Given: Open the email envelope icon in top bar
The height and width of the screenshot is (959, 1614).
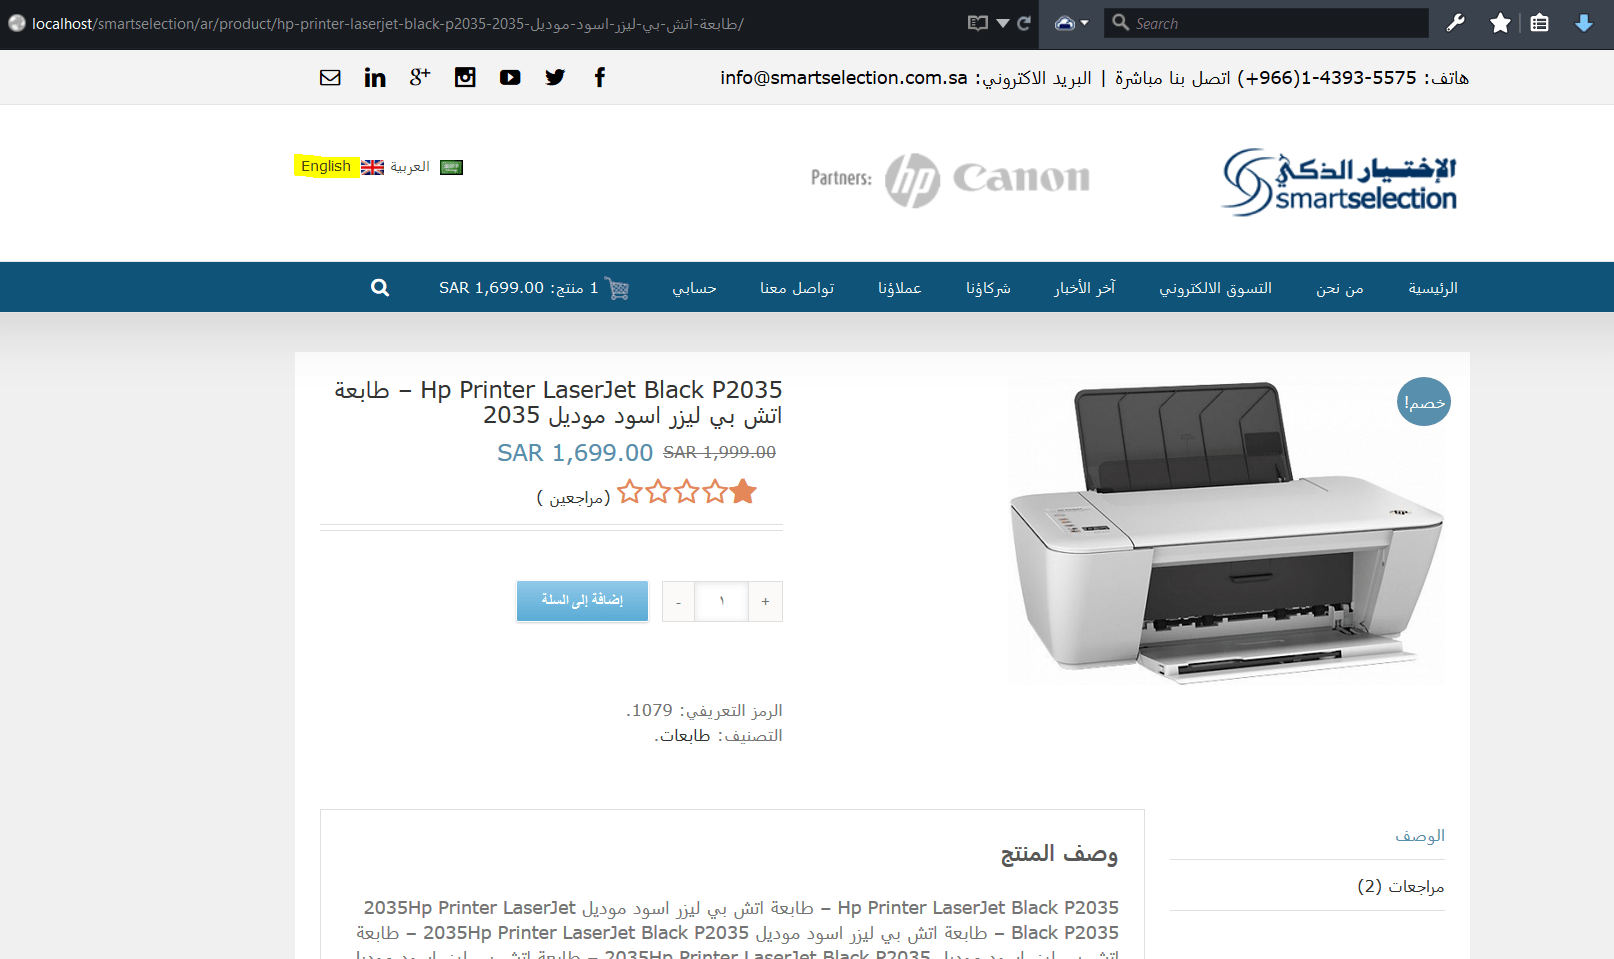Looking at the screenshot, I should pos(330,77).
